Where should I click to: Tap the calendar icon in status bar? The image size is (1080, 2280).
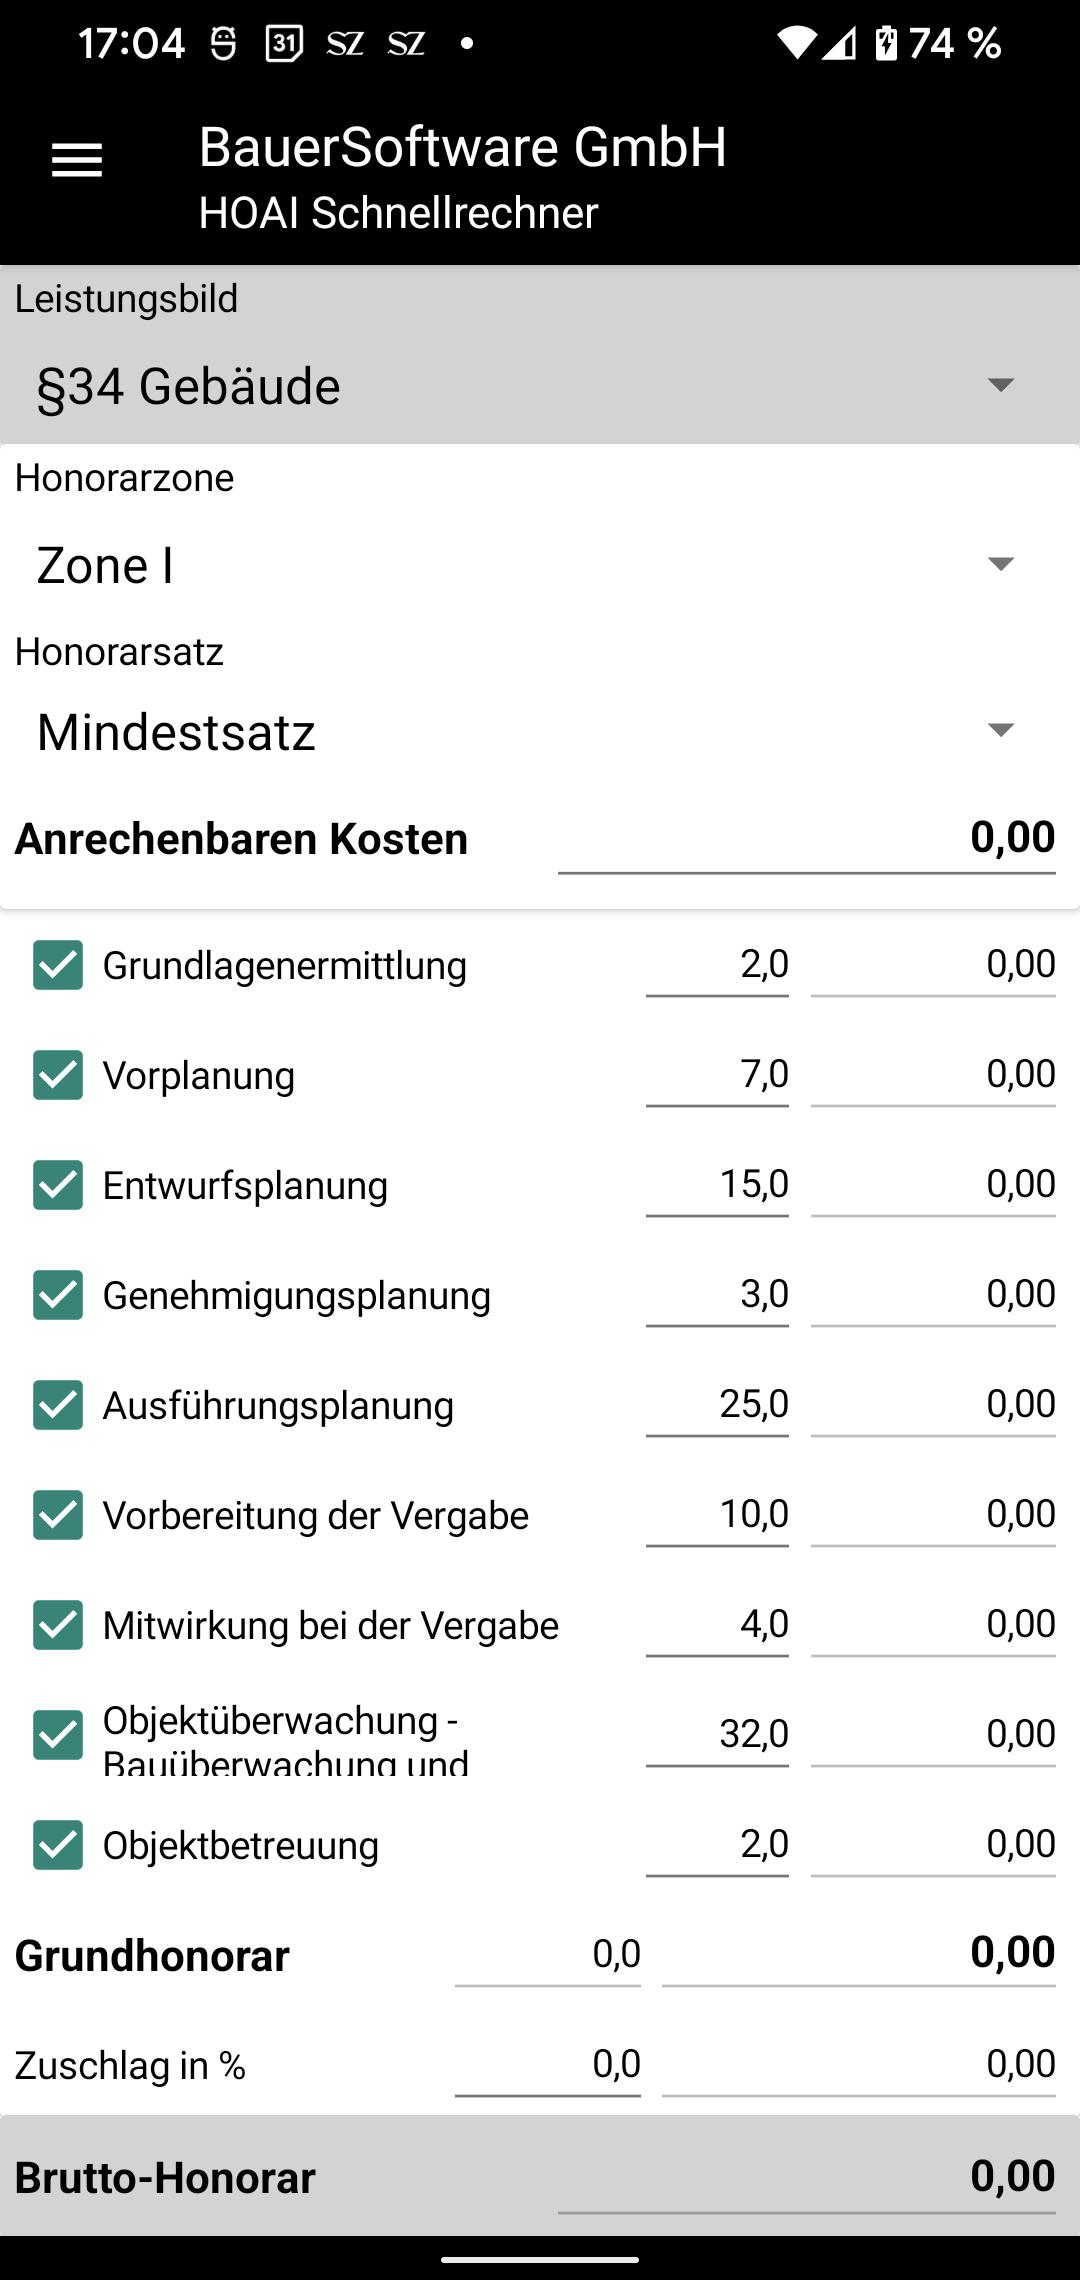click(284, 43)
